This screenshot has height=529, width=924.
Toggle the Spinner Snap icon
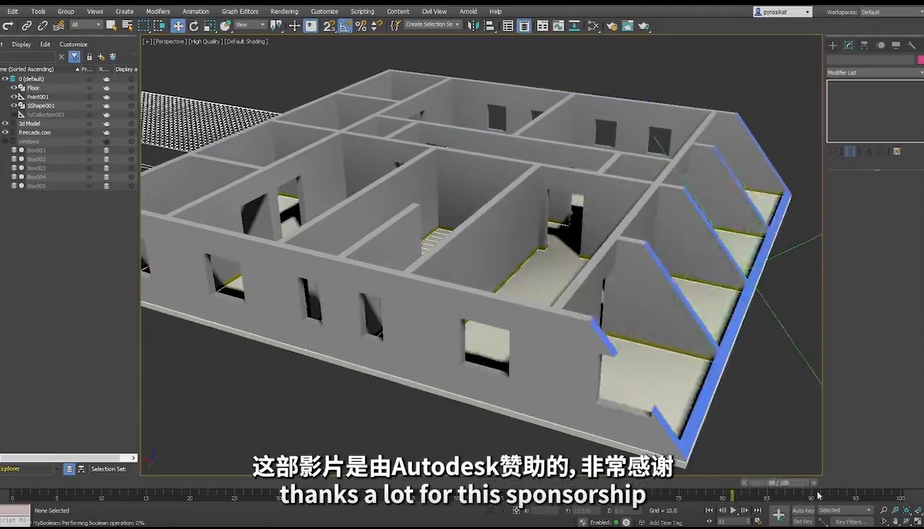(x=377, y=25)
